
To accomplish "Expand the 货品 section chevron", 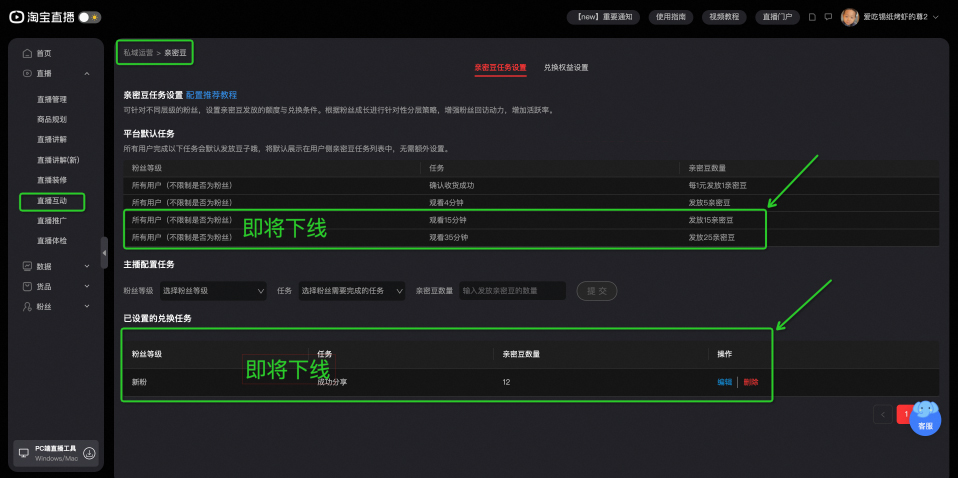I will (x=87, y=286).
